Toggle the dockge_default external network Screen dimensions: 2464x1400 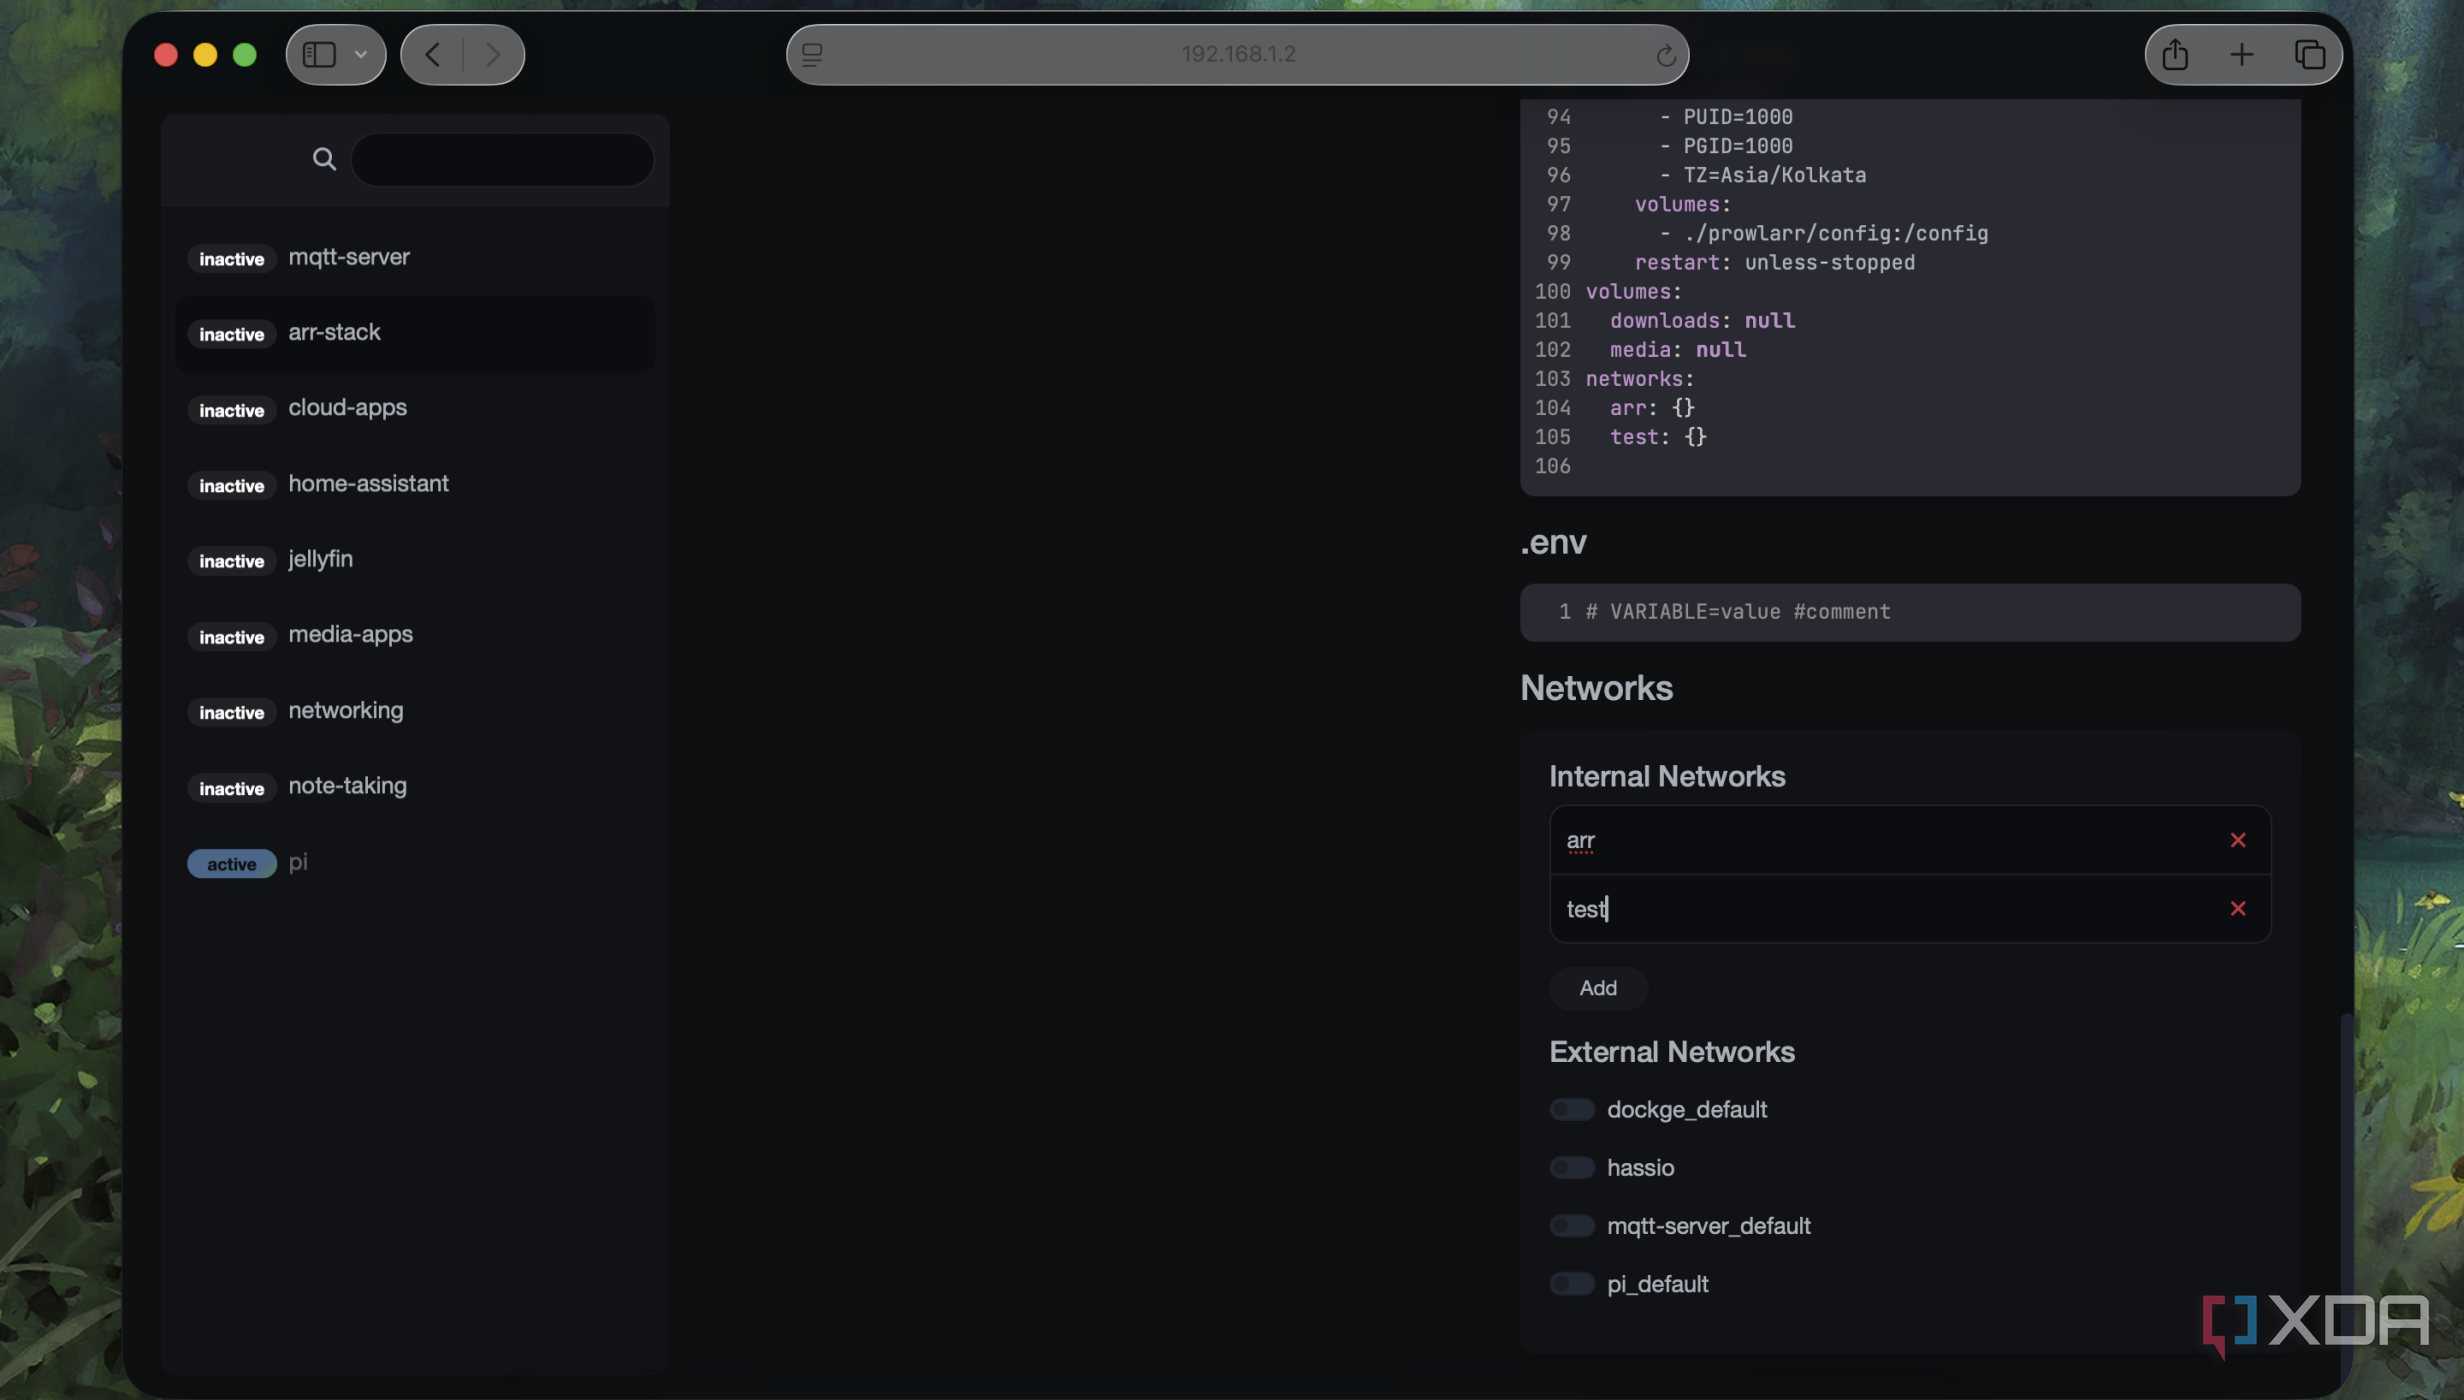coord(1571,1109)
